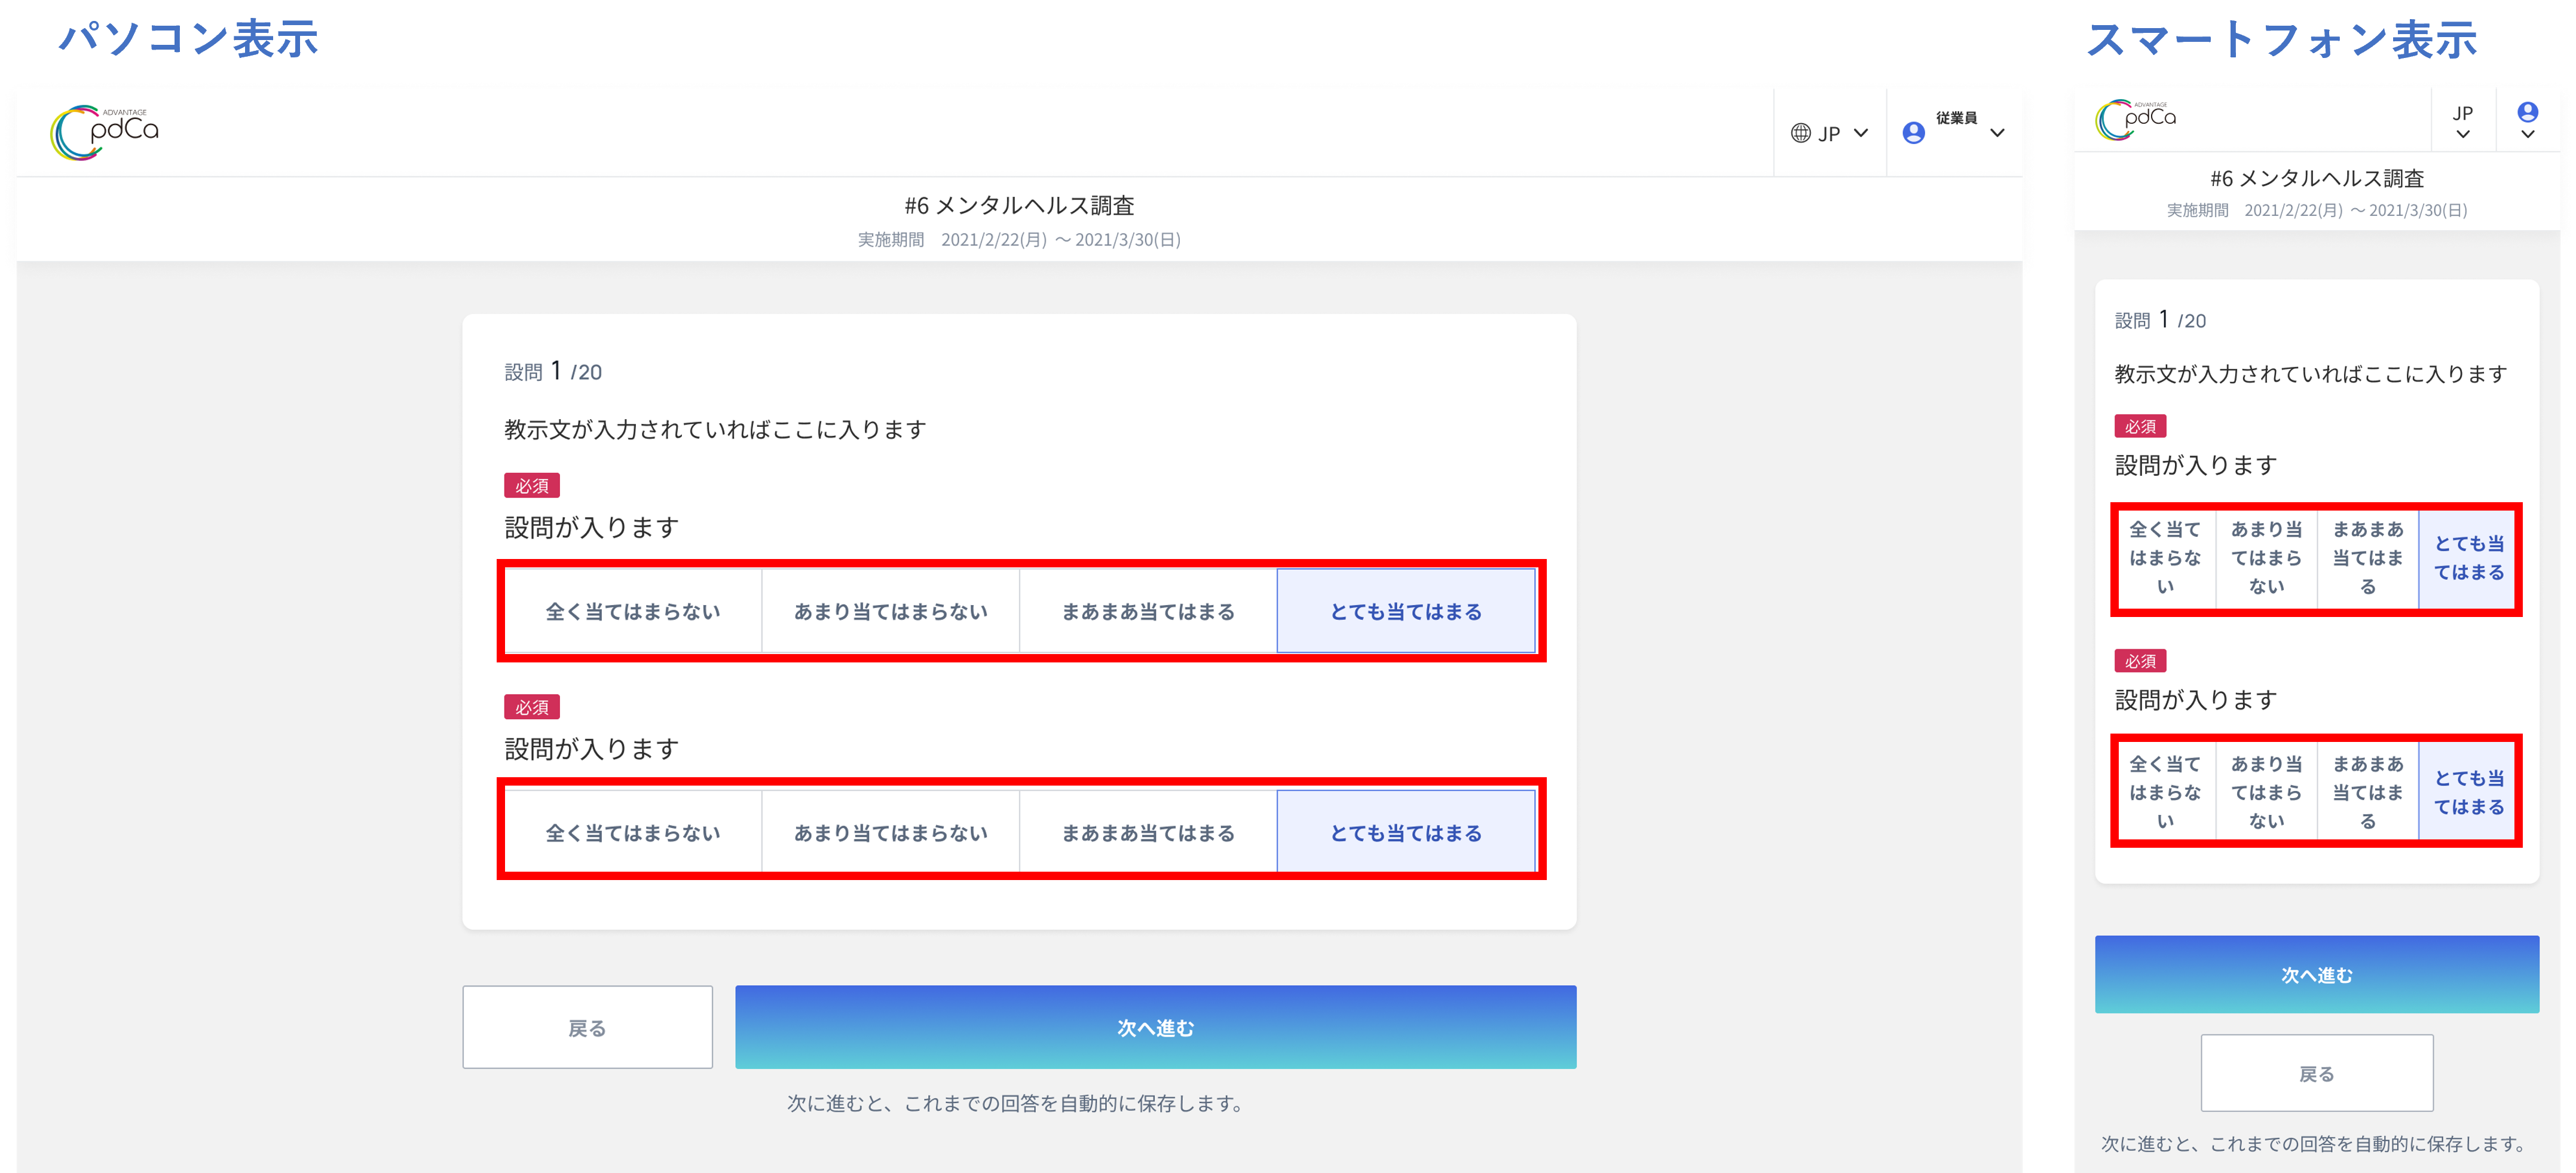The height and width of the screenshot is (1173, 2576).
Task: Click first 設問が入ります heading in smartphone view
Action: coord(2196,465)
